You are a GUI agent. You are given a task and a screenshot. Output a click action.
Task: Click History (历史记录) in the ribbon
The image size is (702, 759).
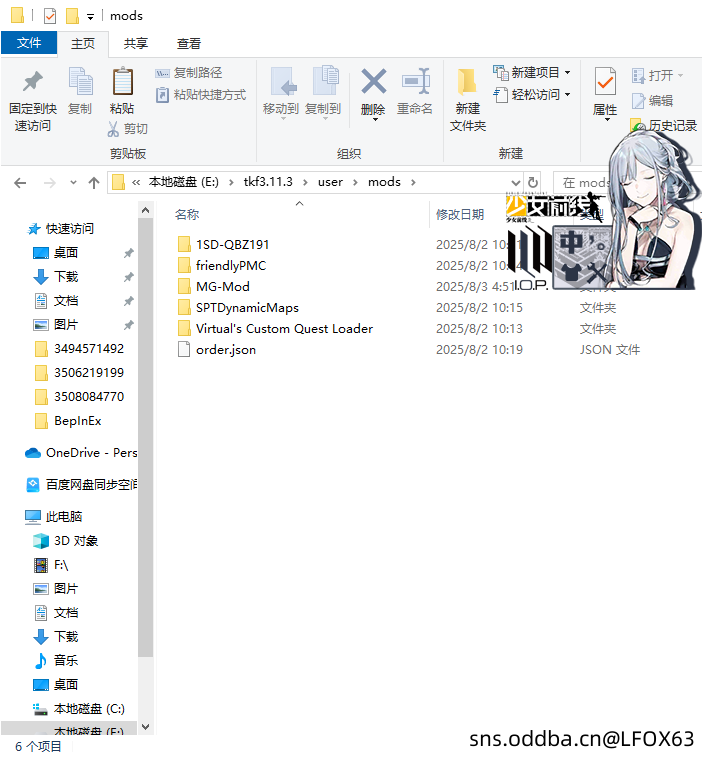tap(664, 126)
